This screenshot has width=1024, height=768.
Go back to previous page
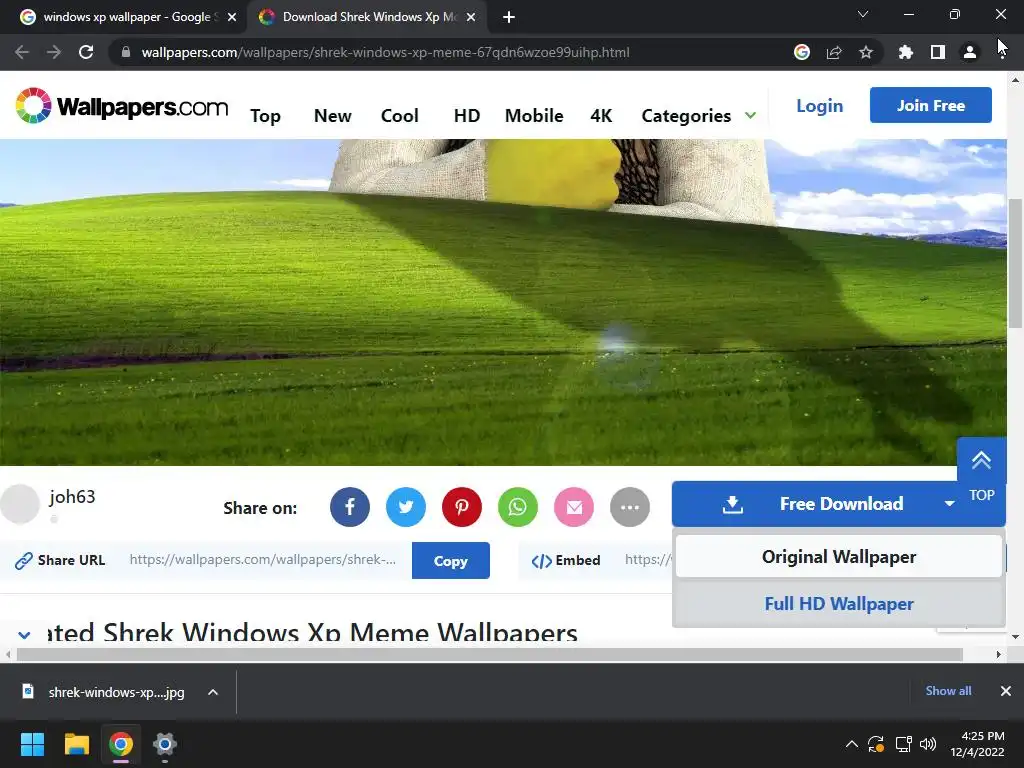click(x=22, y=52)
